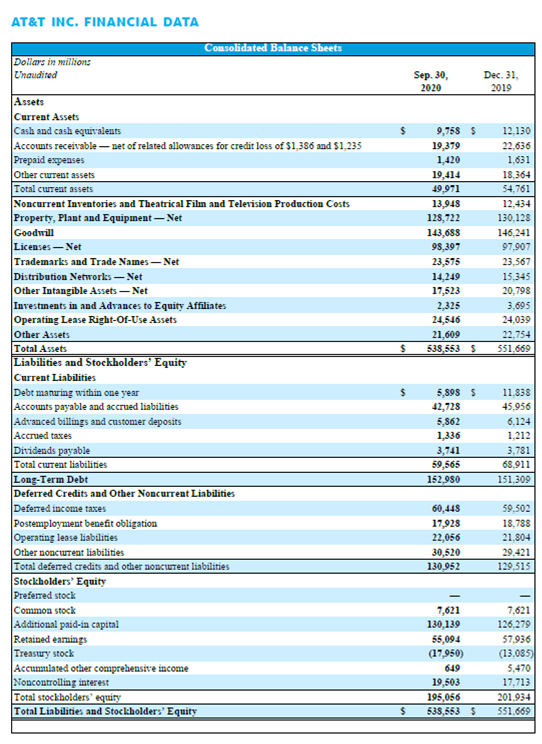Image resolution: width=542 pixels, height=744 pixels.
Task: Select the 'Total current assets' label
Action: (x=53, y=189)
